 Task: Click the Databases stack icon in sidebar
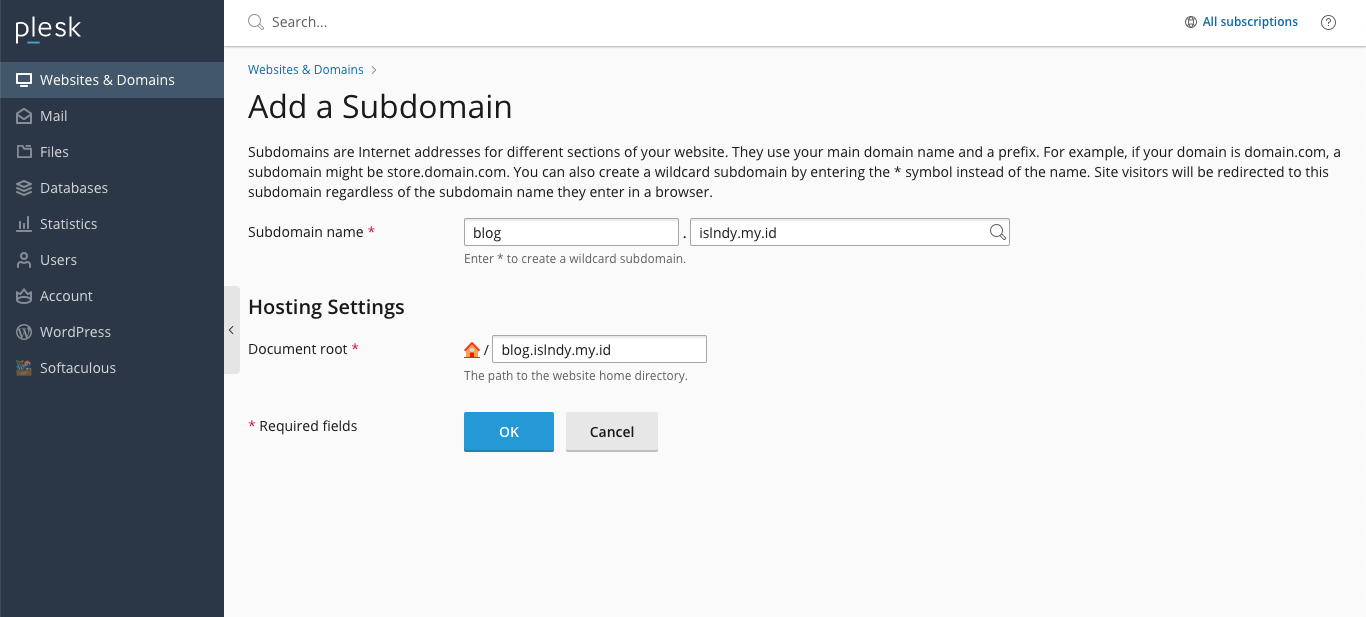(24, 188)
